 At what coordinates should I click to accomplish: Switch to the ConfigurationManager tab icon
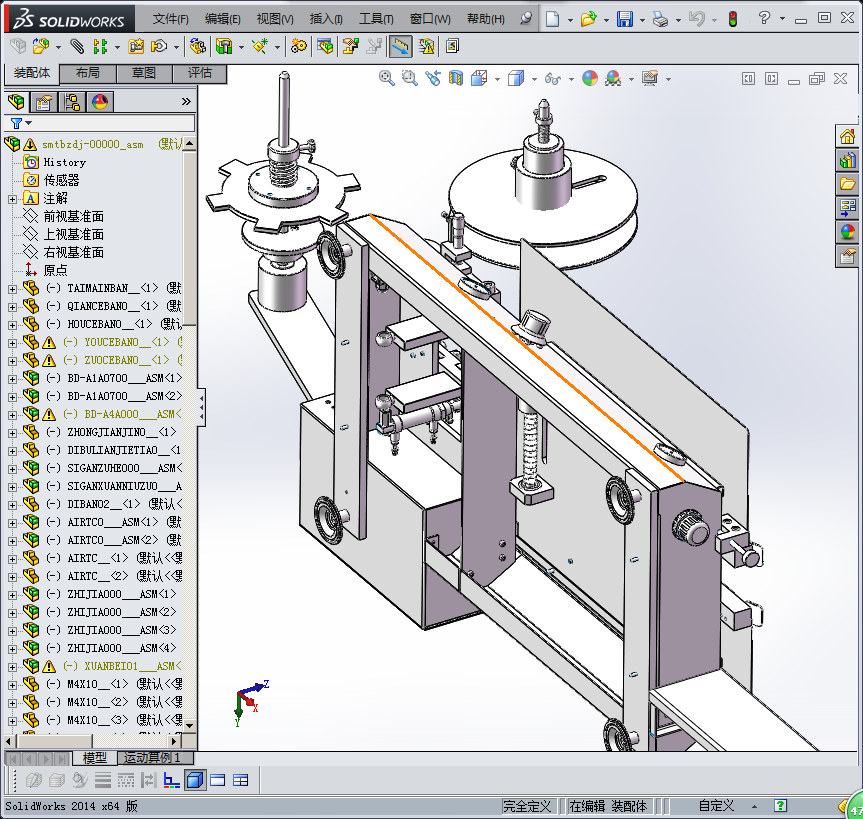tap(72, 102)
